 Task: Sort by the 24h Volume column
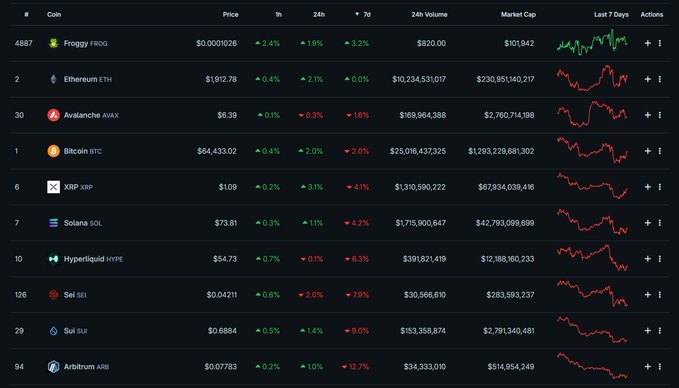click(430, 14)
